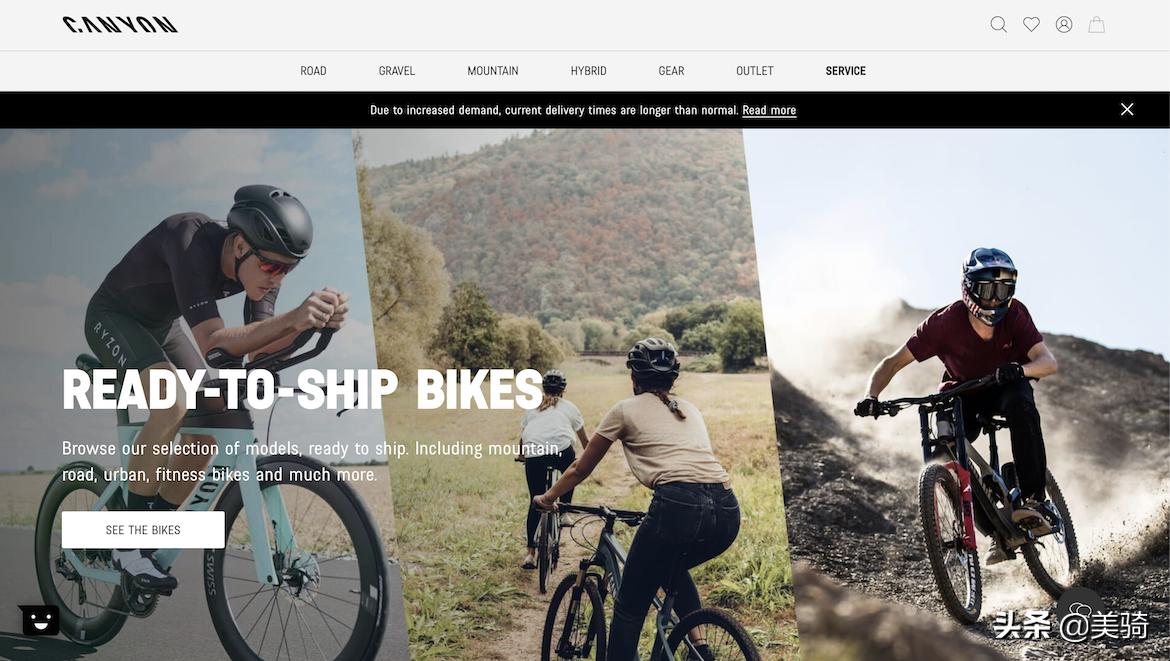Open the Service menu
The height and width of the screenshot is (661, 1170).
(845, 71)
